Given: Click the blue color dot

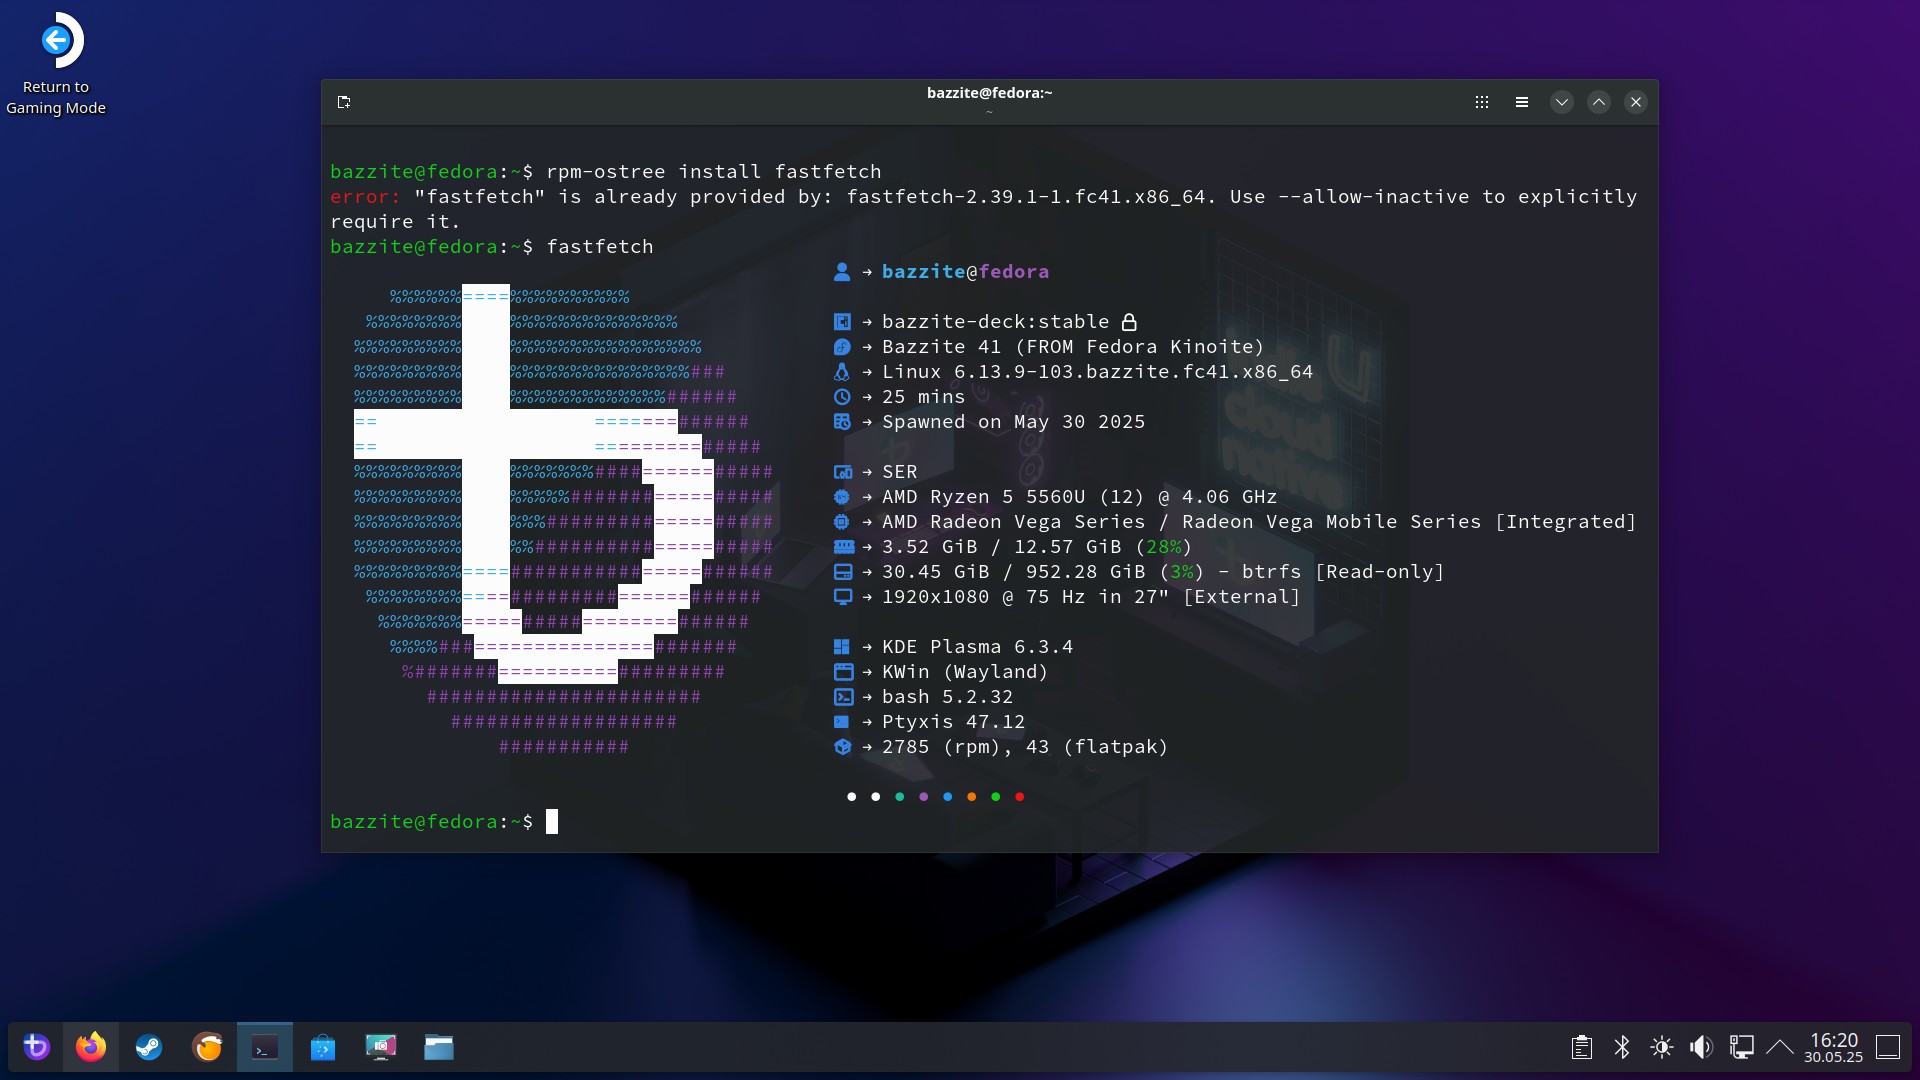Looking at the screenshot, I should tap(948, 797).
